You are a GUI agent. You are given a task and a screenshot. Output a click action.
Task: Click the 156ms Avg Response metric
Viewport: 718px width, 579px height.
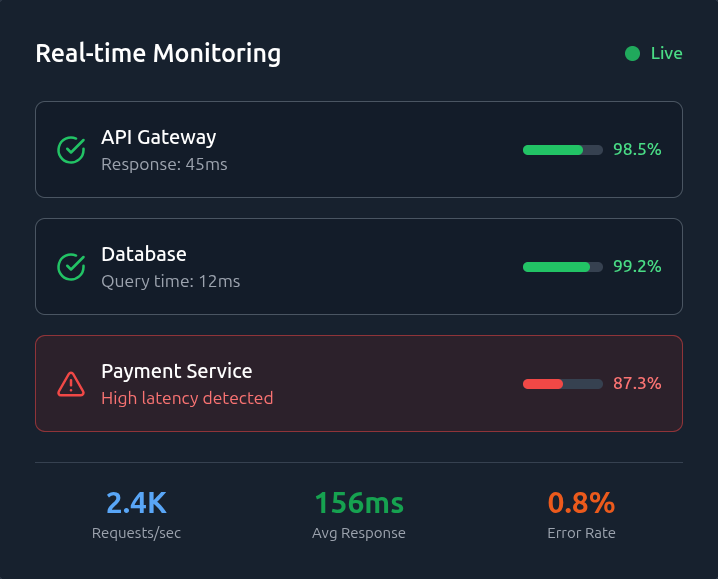(358, 503)
